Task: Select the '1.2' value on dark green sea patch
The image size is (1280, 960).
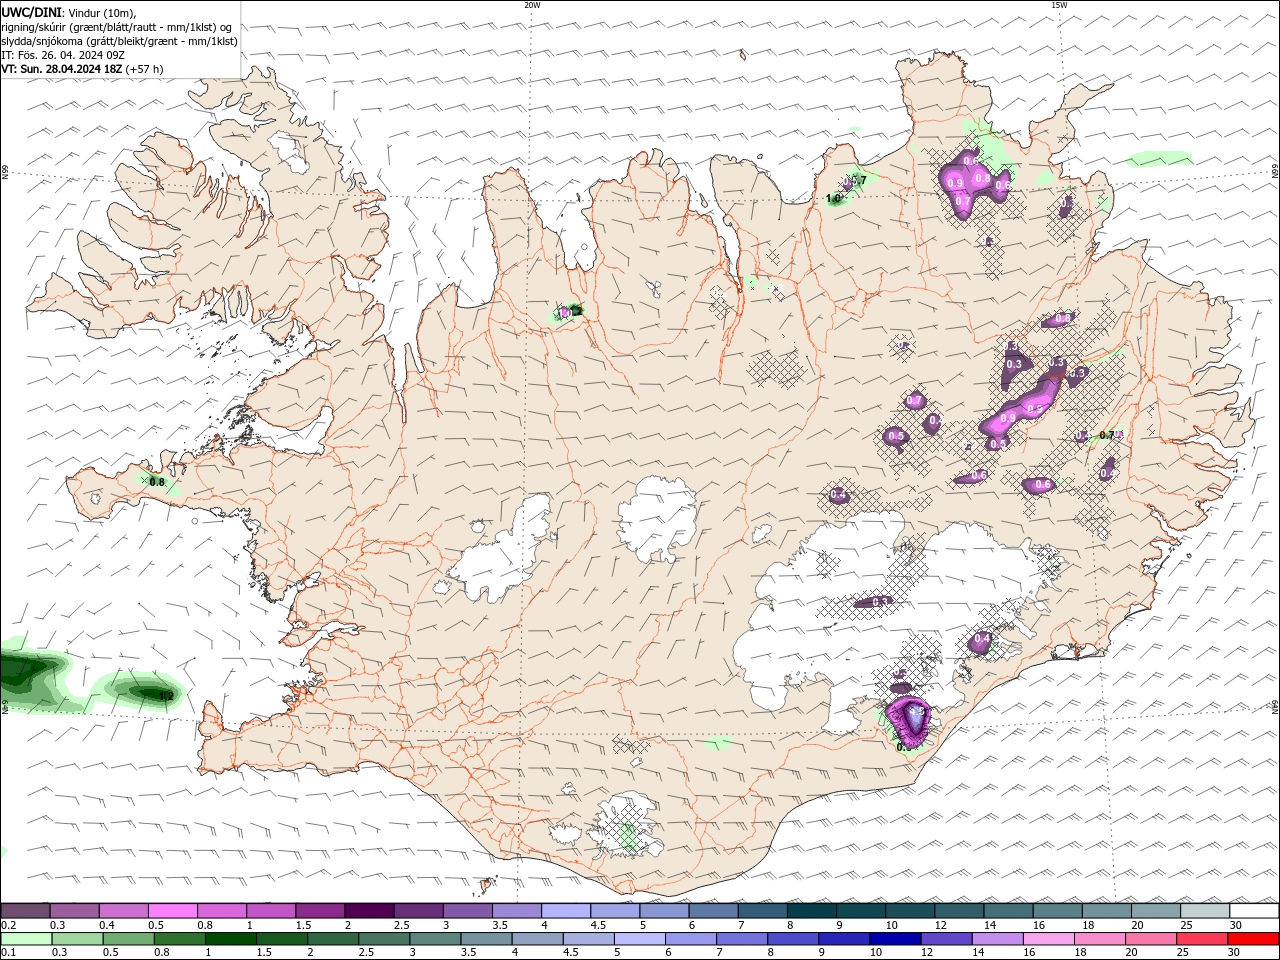Action: [167, 696]
